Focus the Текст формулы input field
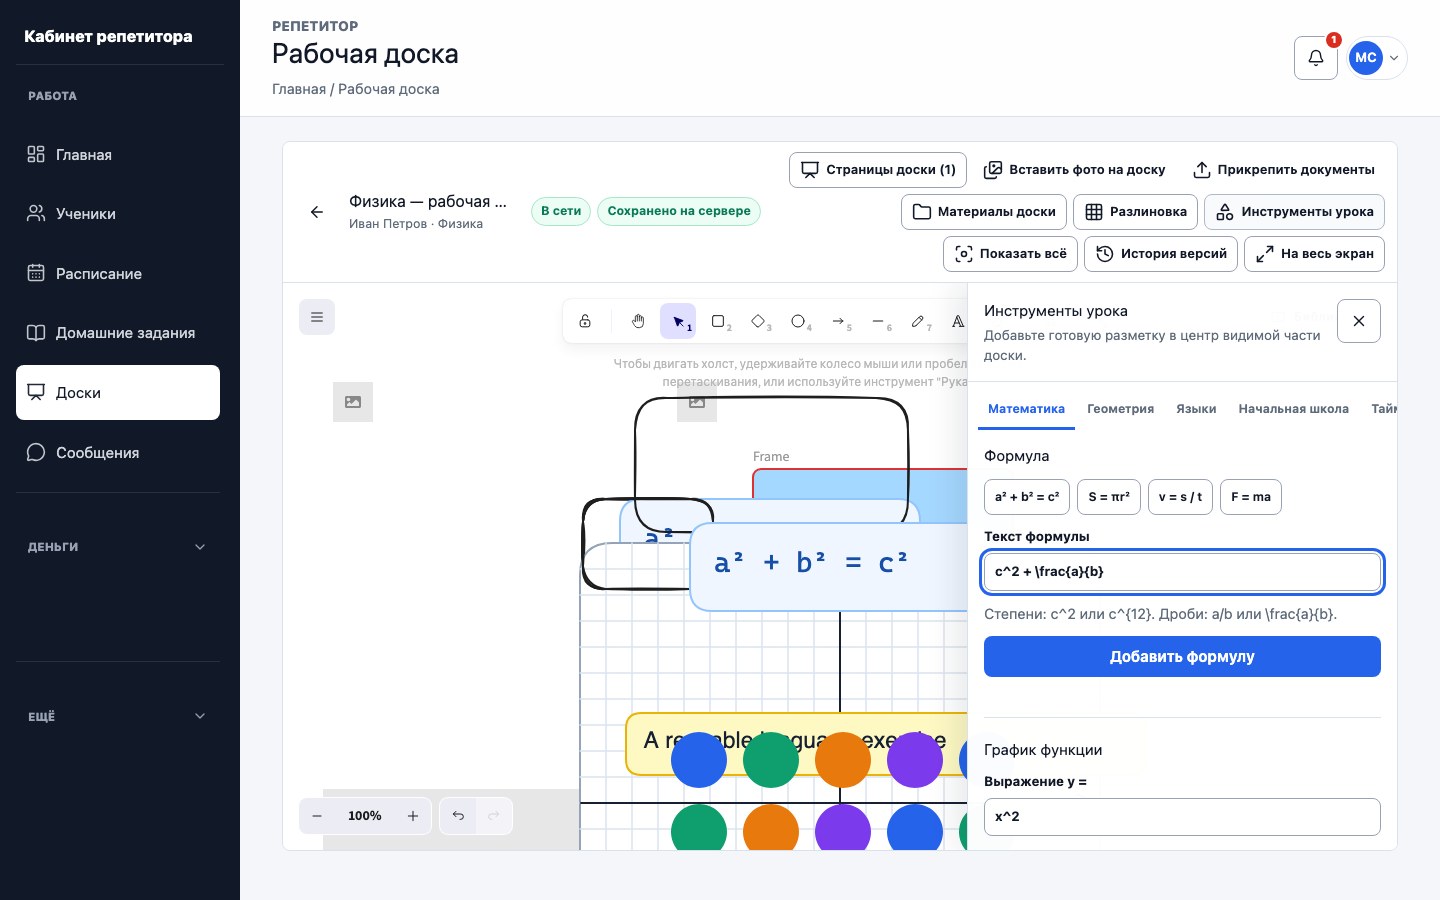 pos(1182,572)
